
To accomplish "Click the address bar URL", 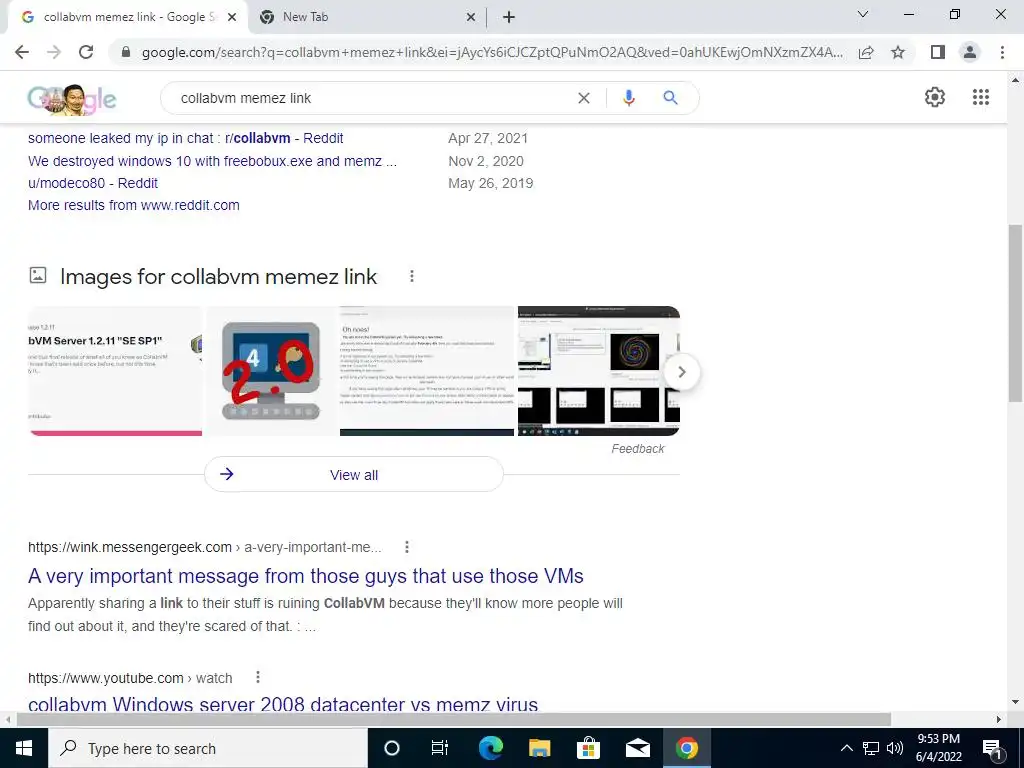I will tap(492, 52).
